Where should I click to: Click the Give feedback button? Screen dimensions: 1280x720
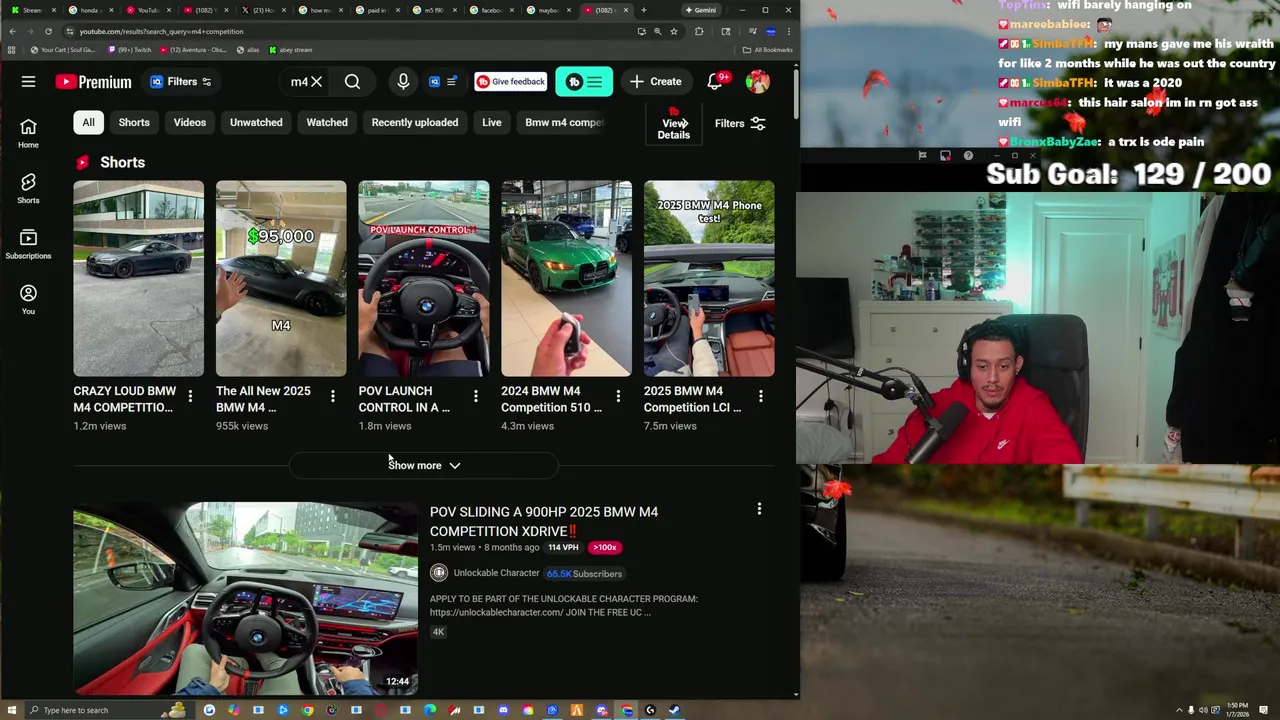coord(510,82)
